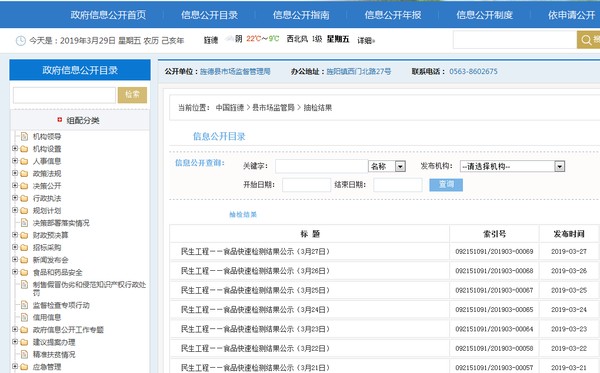The image size is (600, 373).
Task: Click the 关键字 keyword input field
Action: (321, 166)
